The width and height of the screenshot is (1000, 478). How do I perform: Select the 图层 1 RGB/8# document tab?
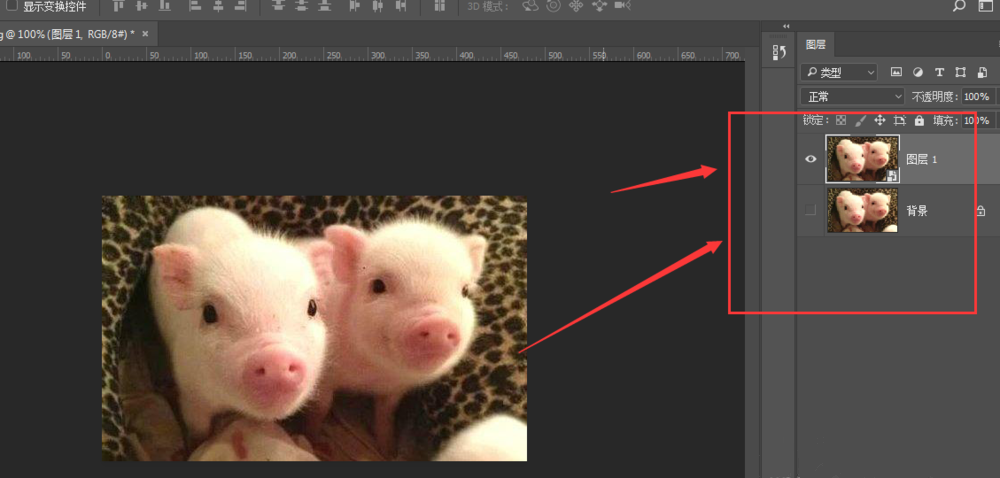[x=68, y=34]
